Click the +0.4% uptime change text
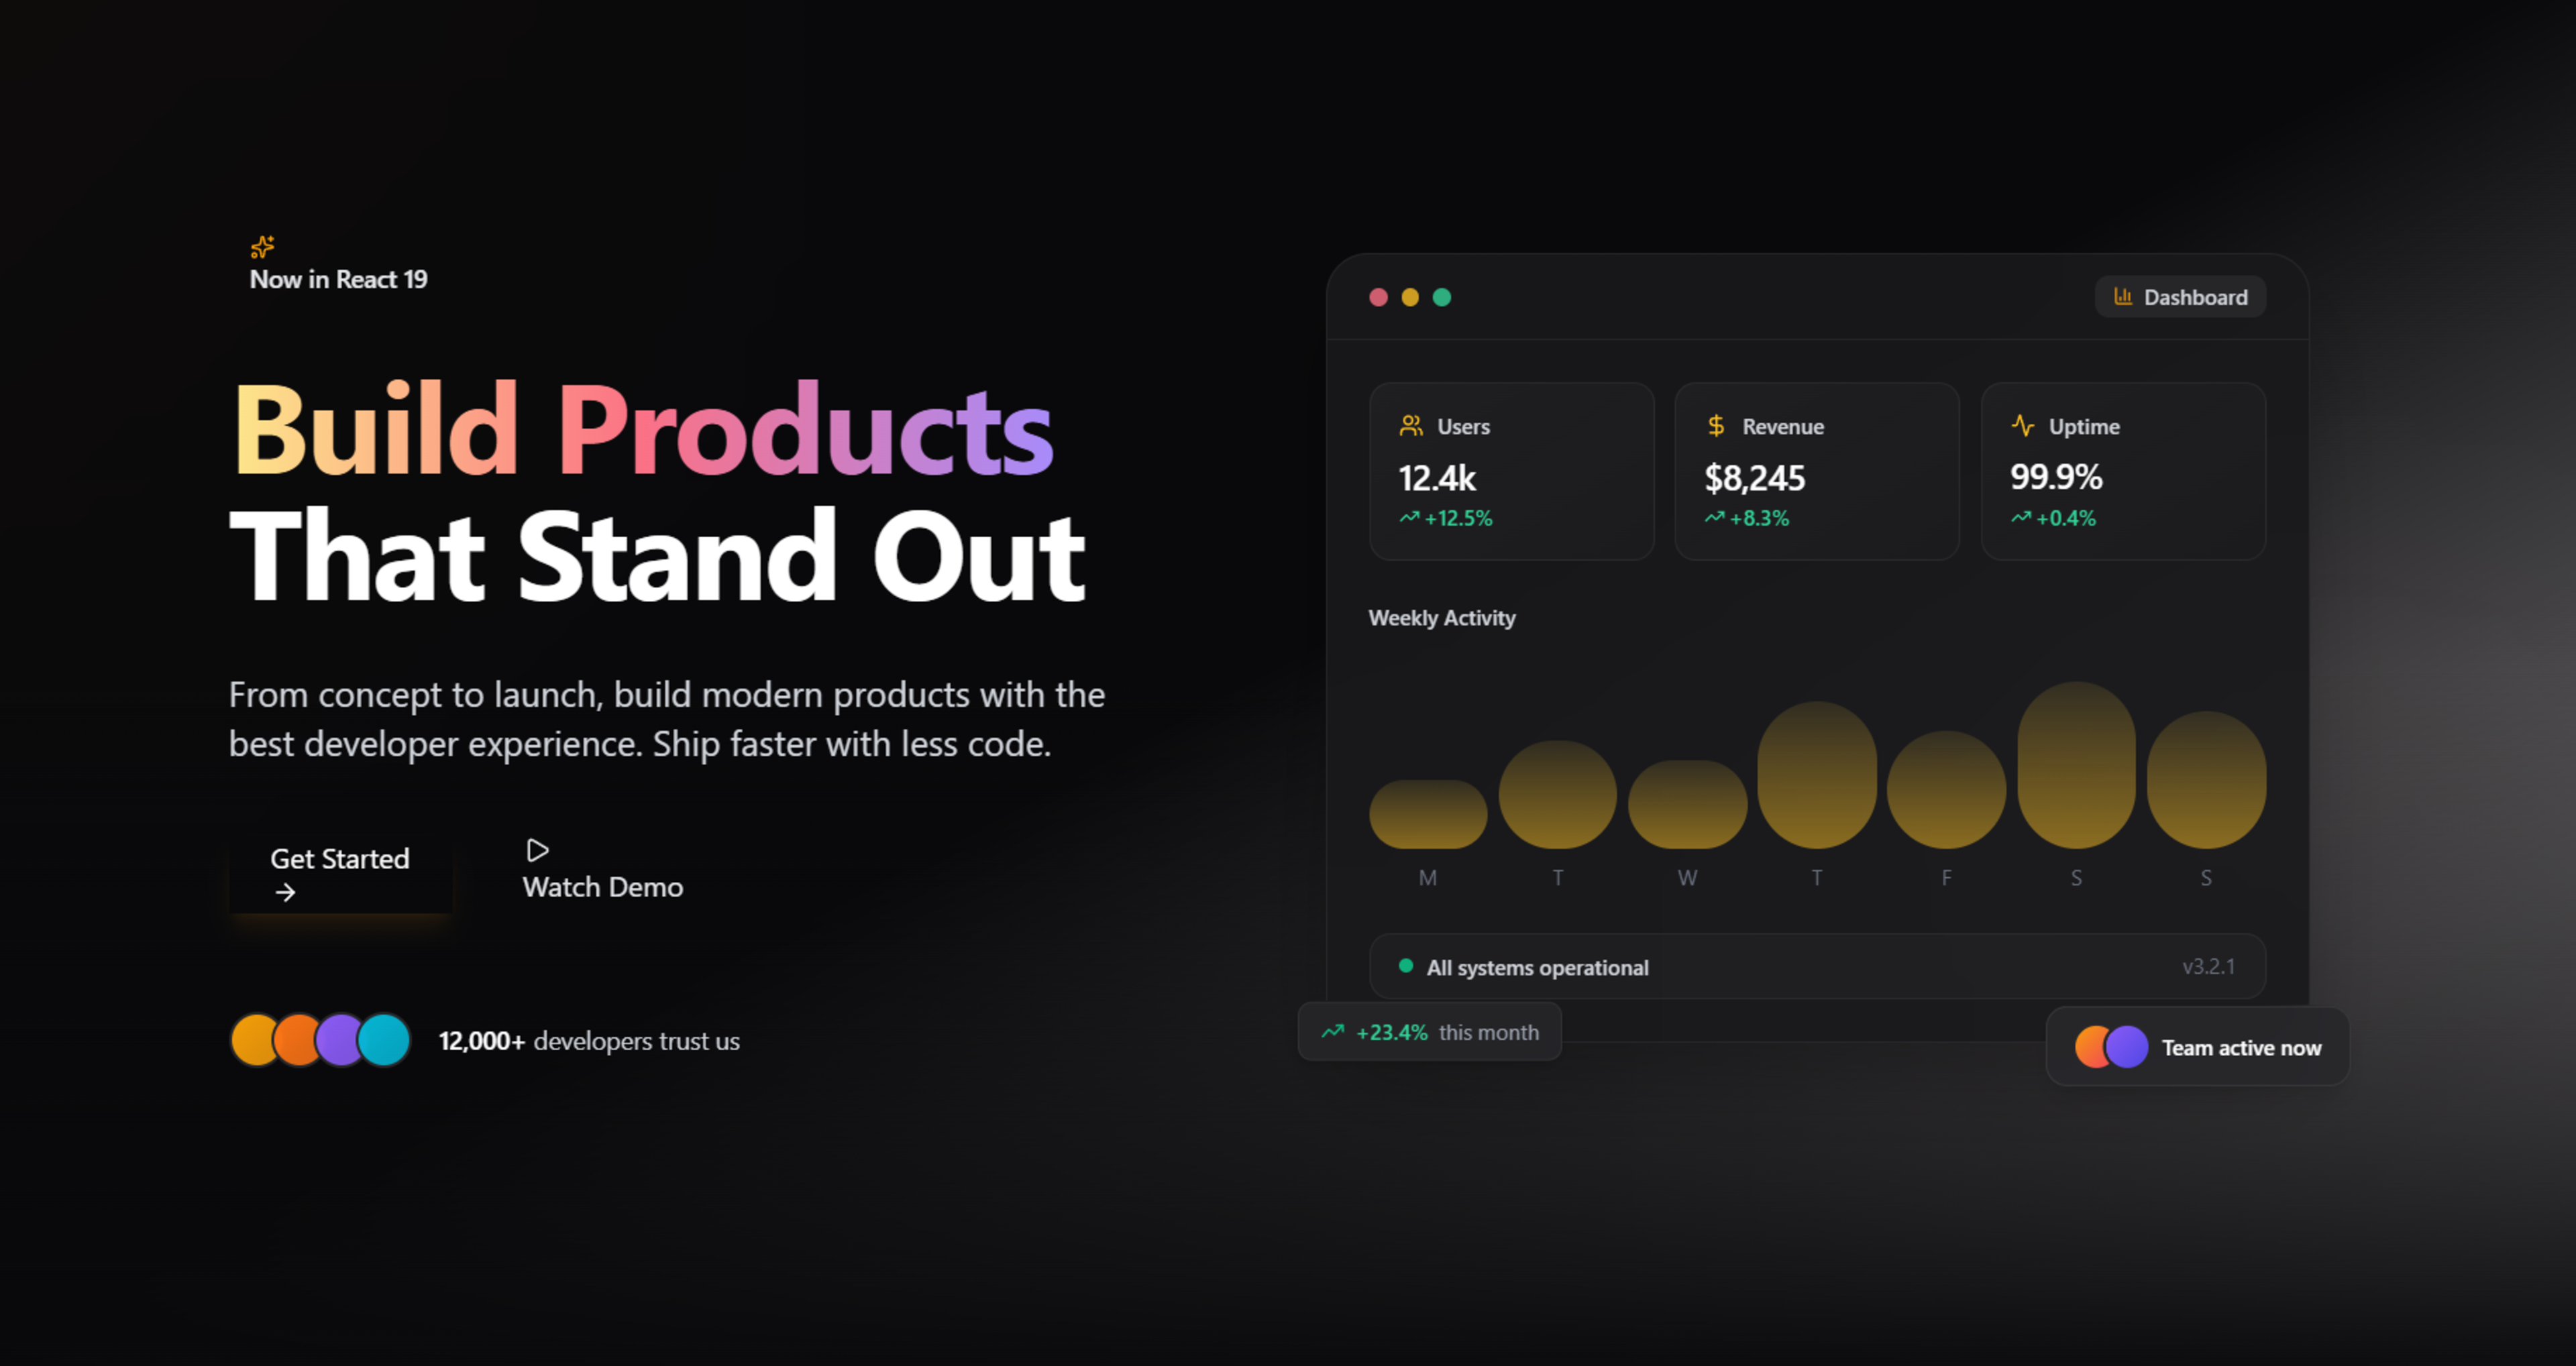The height and width of the screenshot is (1366, 2576). point(2065,518)
